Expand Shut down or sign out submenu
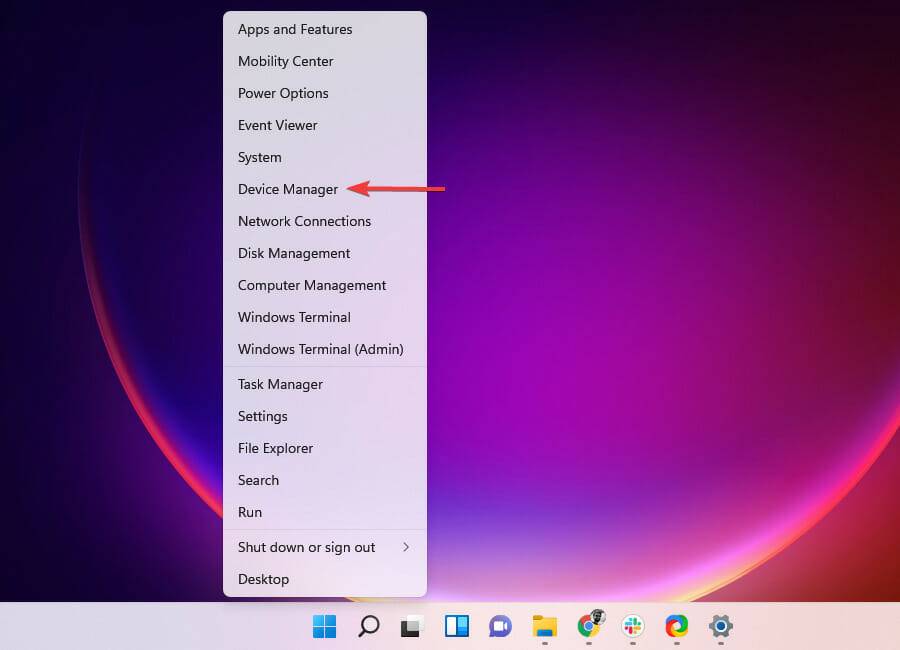 (325, 547)
